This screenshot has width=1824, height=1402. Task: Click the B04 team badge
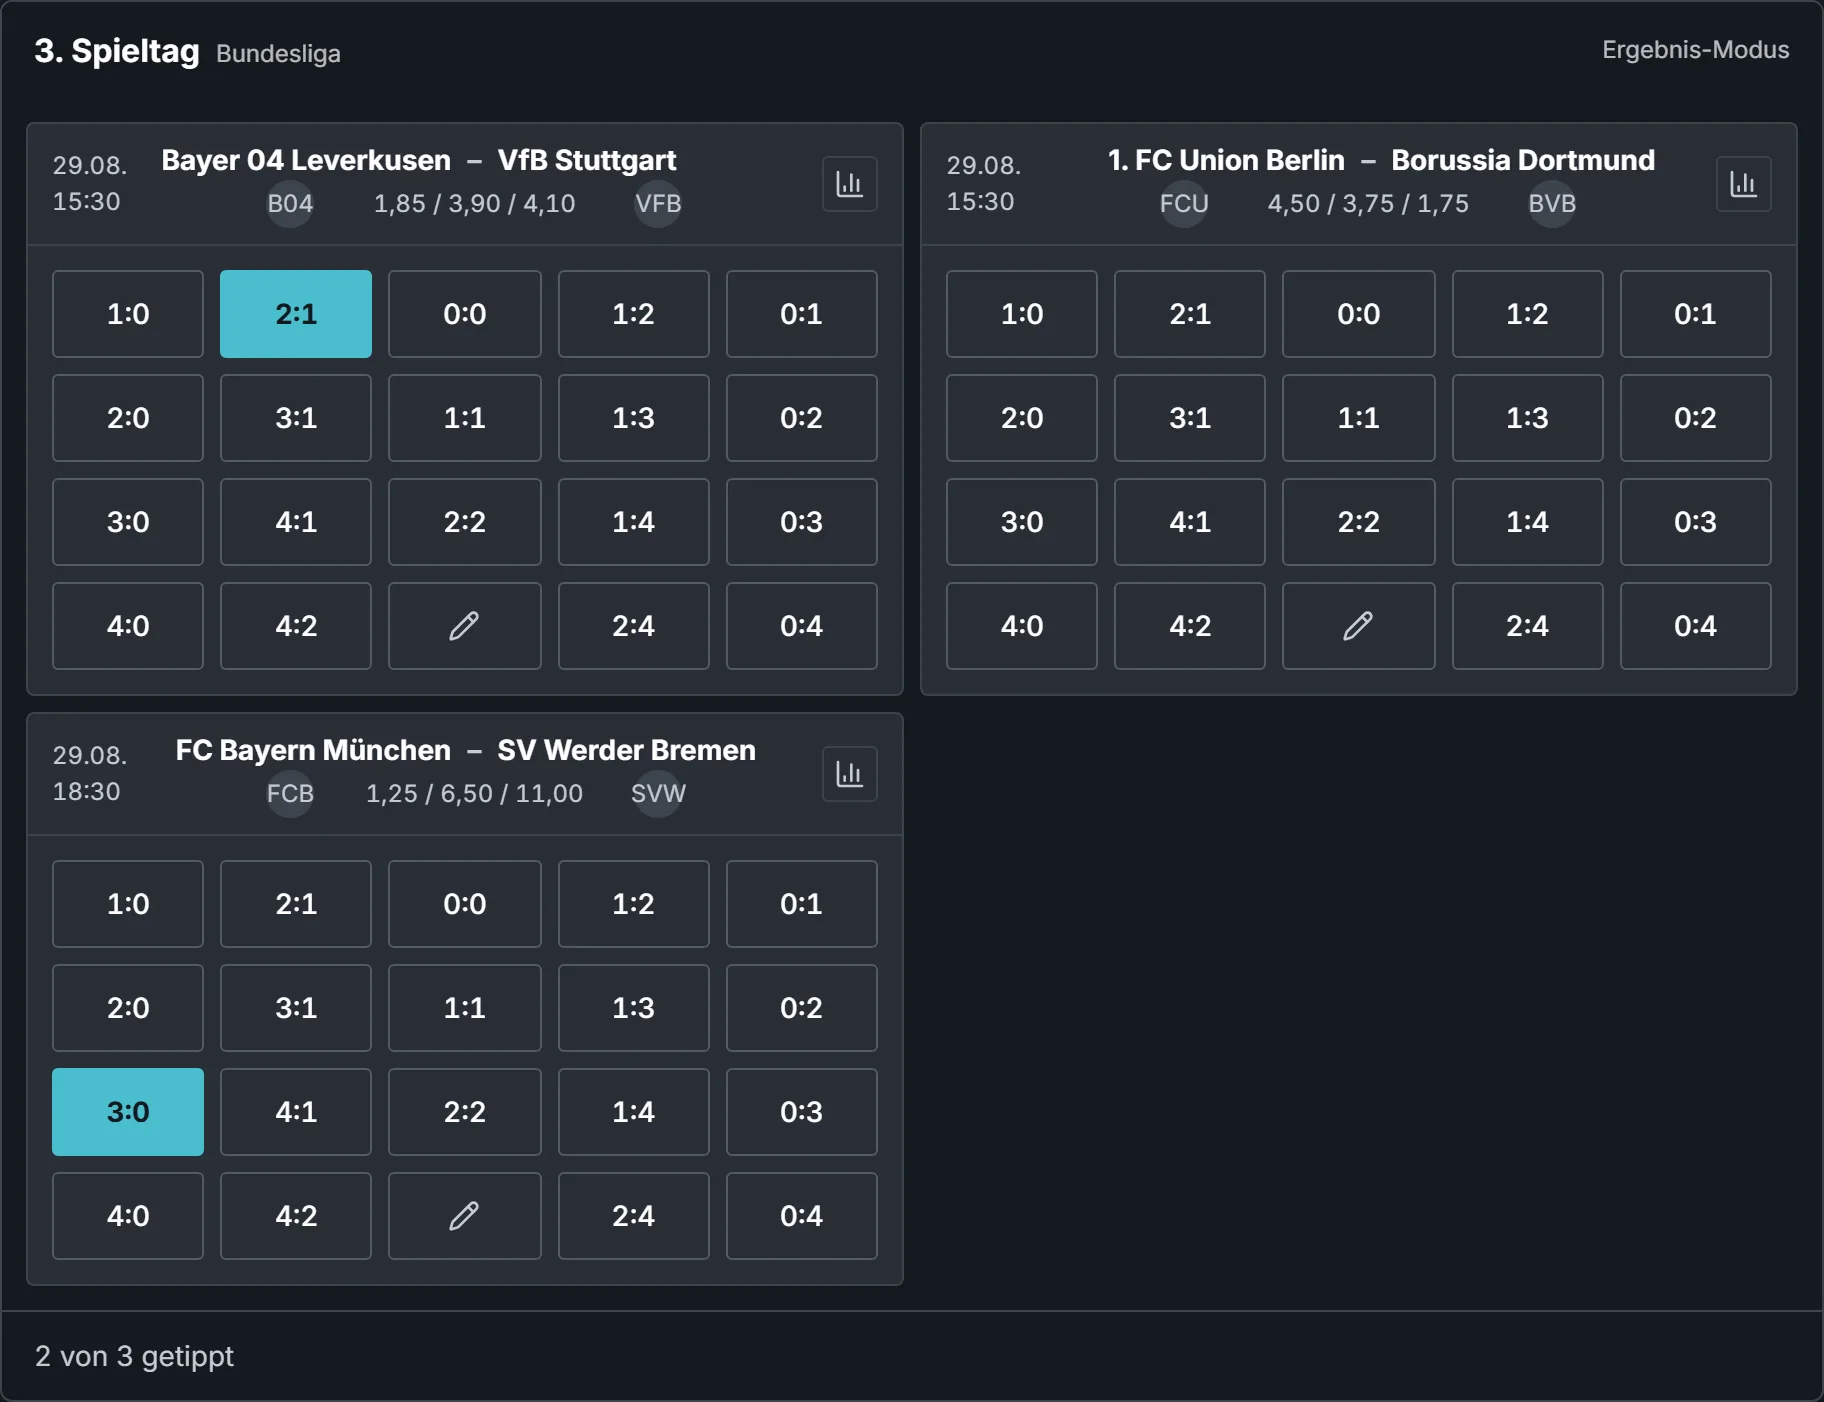coord(290,204)
